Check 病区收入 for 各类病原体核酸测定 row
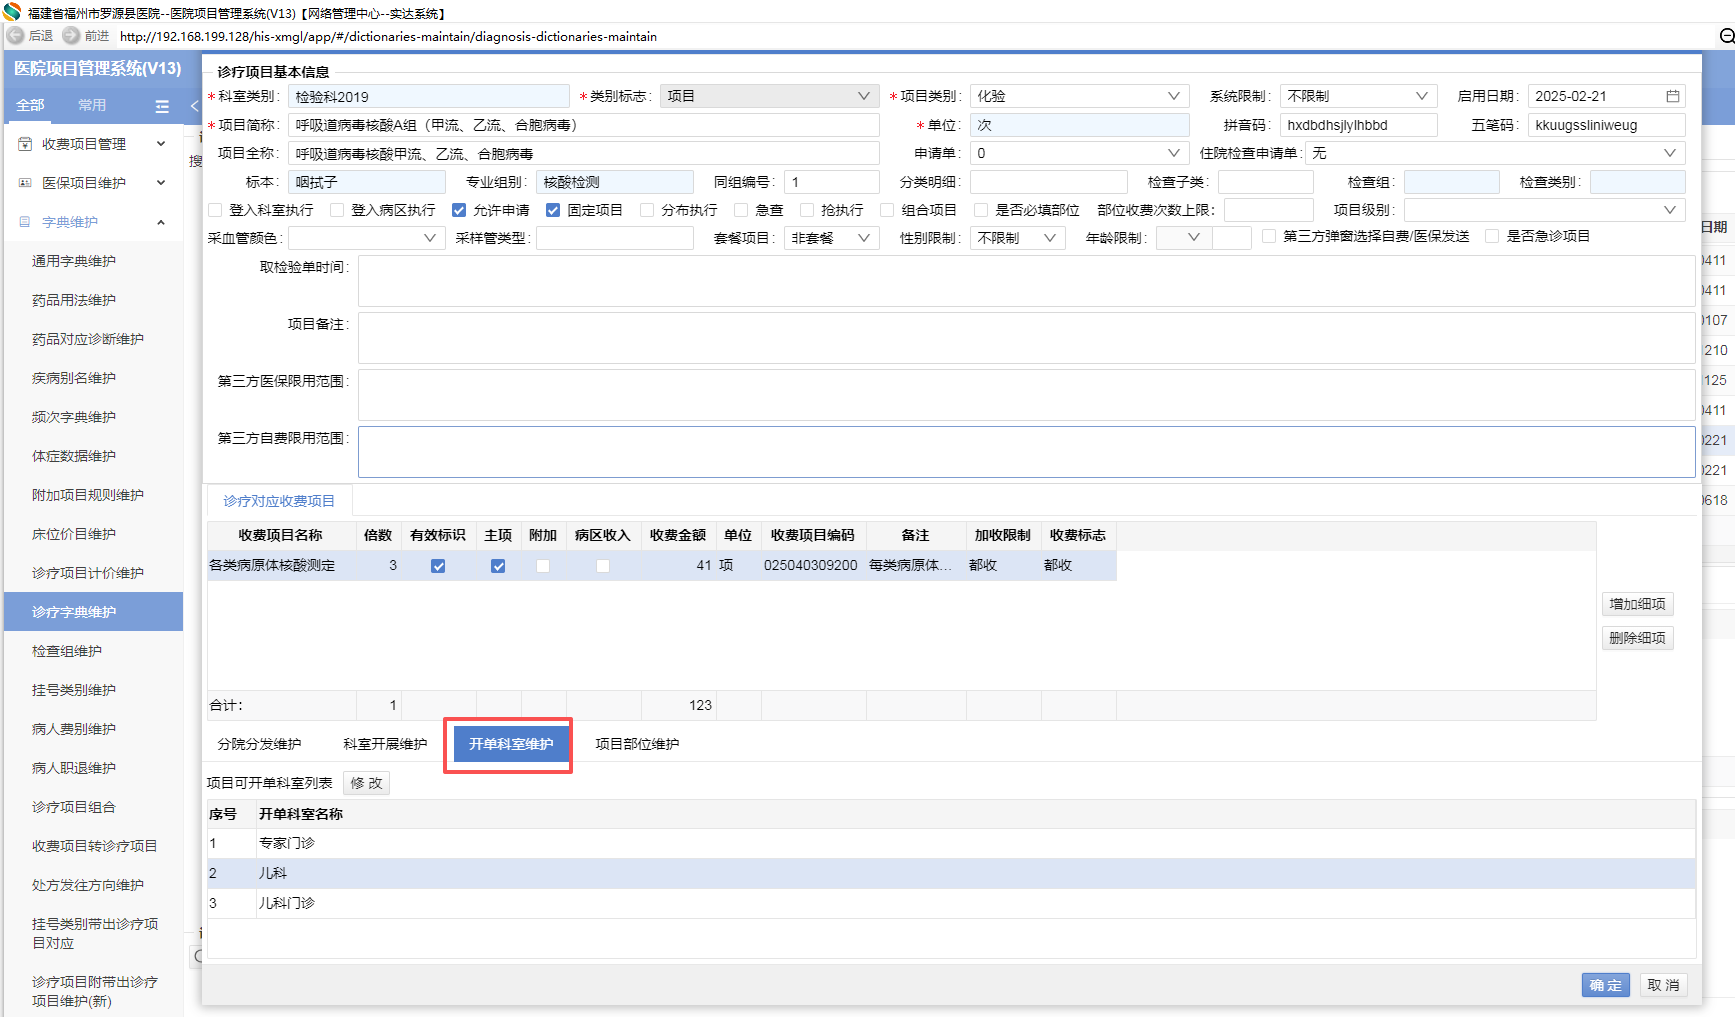 [x=603, y=566]
